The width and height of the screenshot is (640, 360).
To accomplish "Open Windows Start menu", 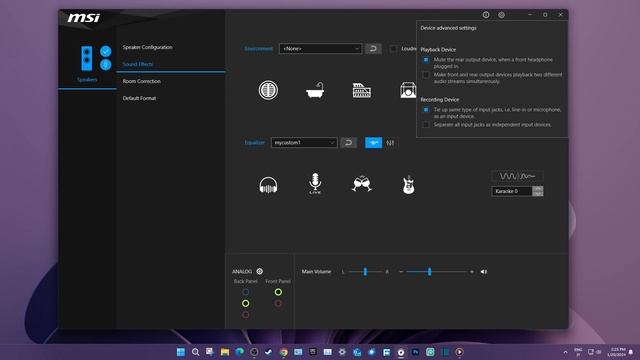I will click(x=181, y=352).
